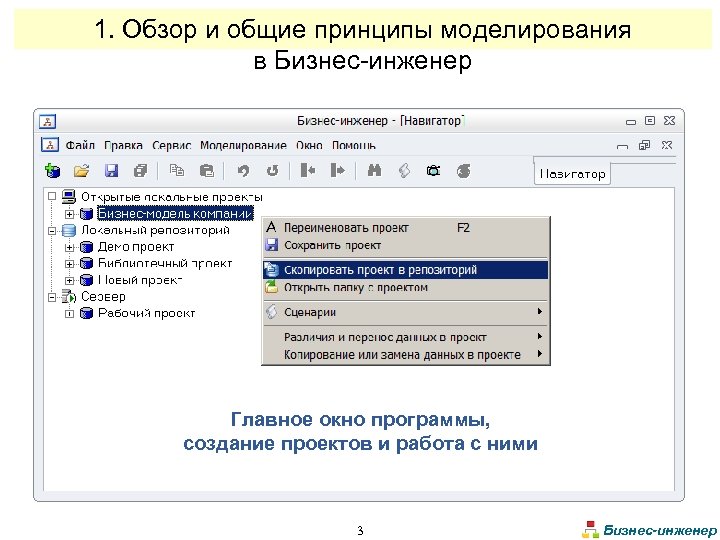Click the navigate back toolbar icon

tap(308, 170)
